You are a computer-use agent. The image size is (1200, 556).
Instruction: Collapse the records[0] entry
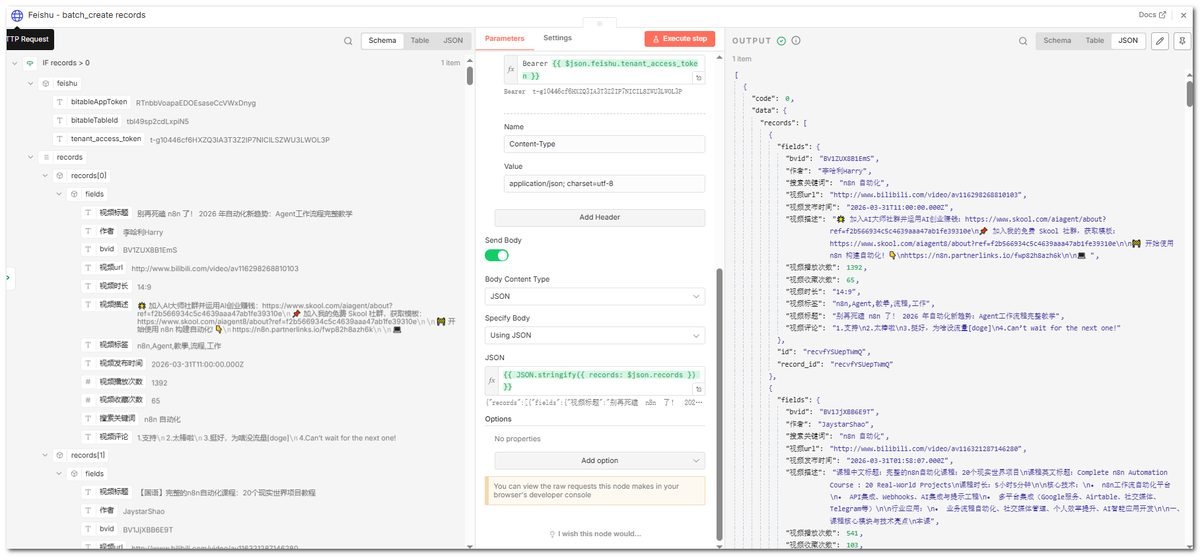44,175
